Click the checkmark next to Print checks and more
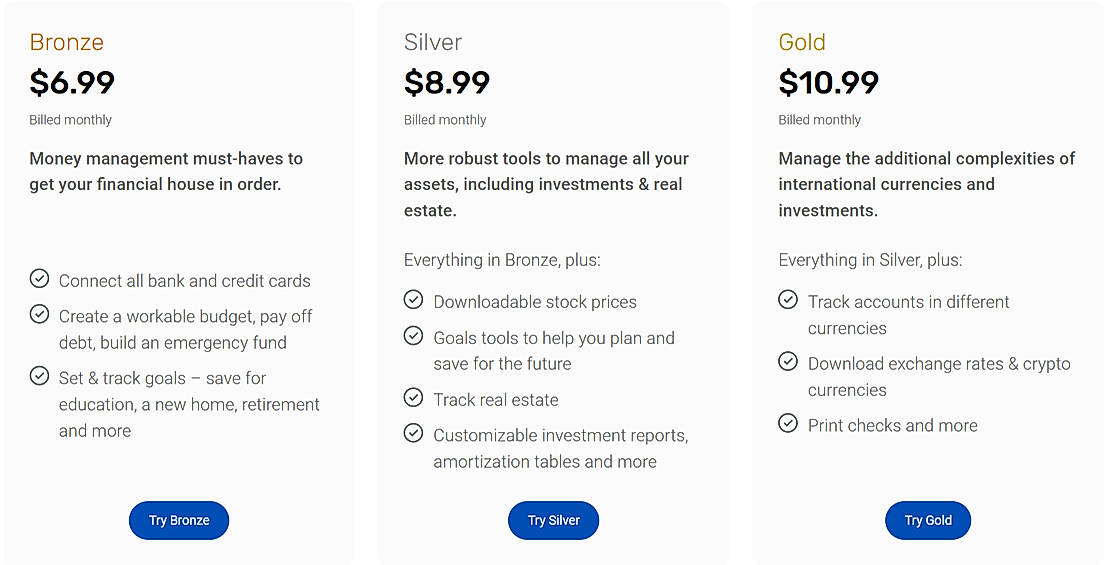 tap(788, 424)
